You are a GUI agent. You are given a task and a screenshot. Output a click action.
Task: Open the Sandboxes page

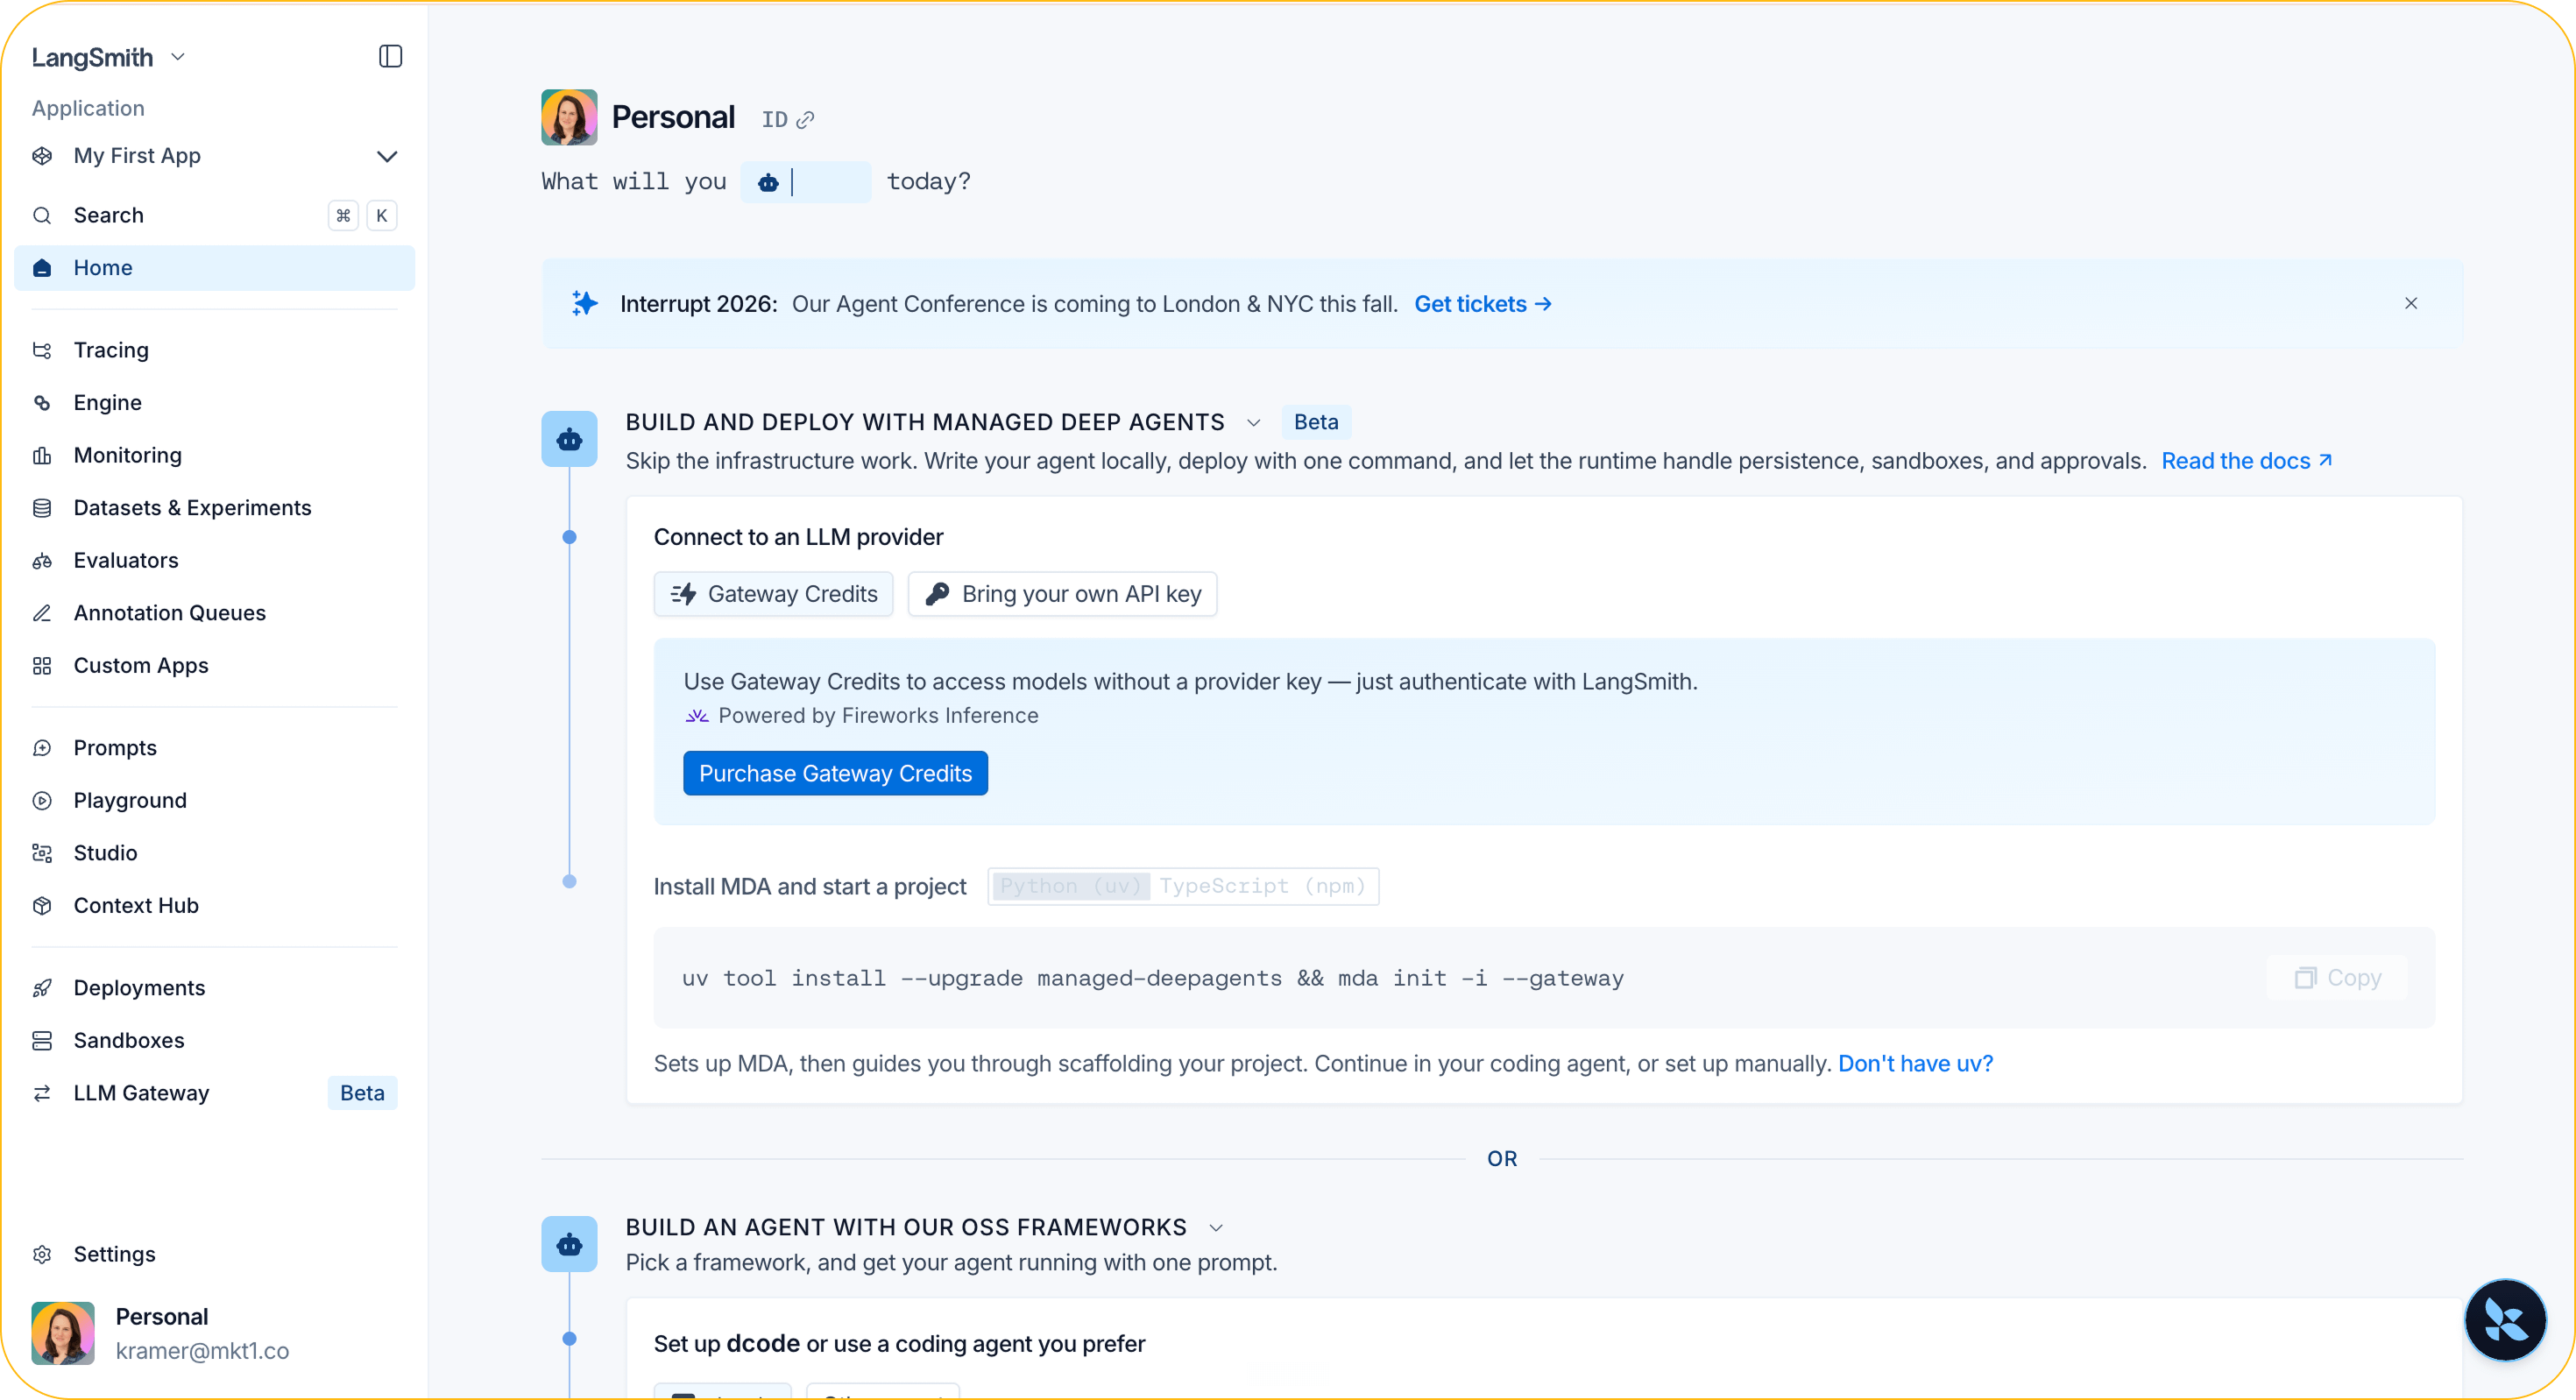(x=214, y=1040)
